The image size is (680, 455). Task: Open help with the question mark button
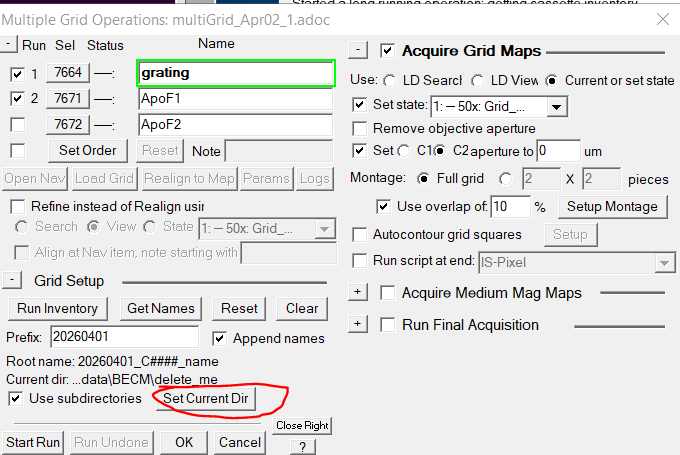pyautogui.click(x=302, y=447)
